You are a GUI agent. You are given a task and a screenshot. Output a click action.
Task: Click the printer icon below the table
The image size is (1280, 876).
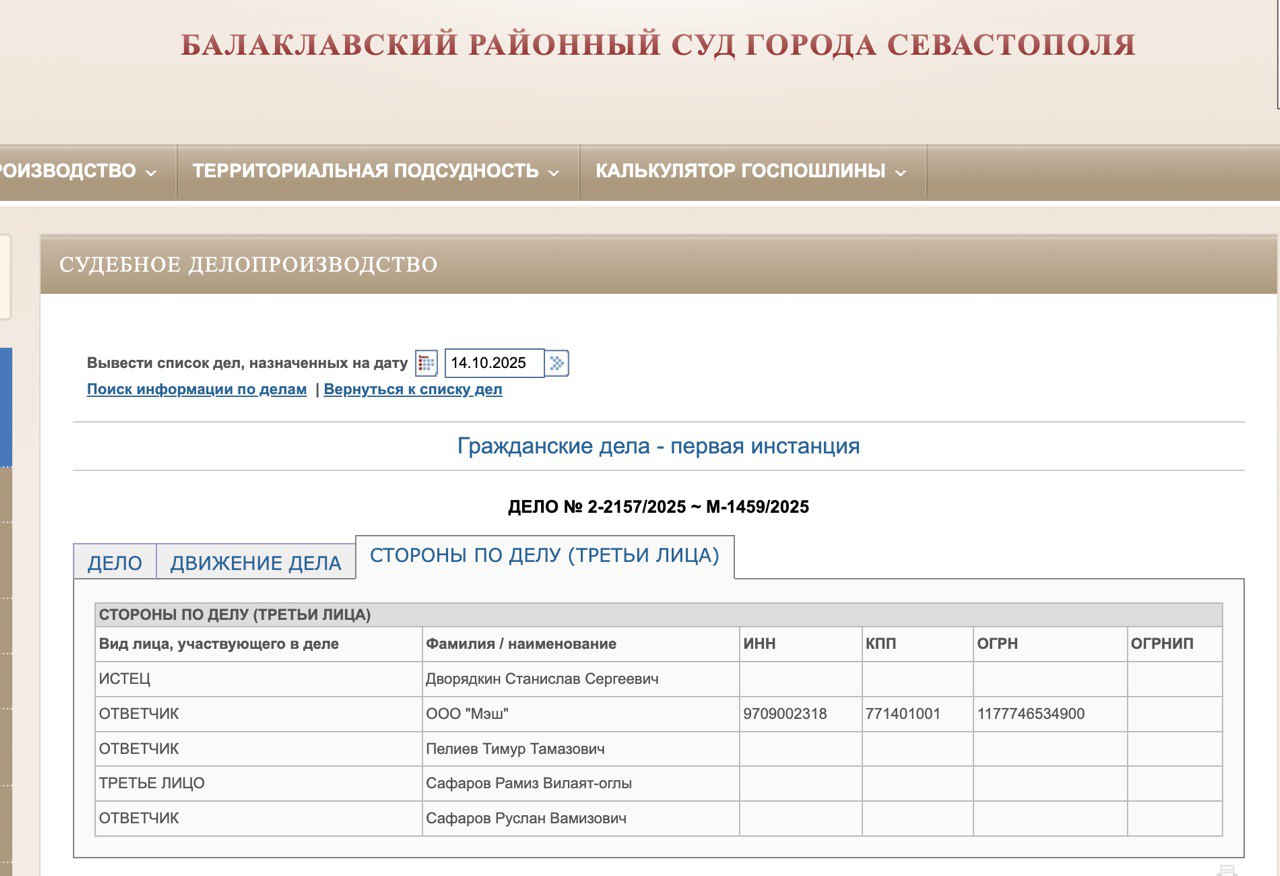pos(1227,871)
